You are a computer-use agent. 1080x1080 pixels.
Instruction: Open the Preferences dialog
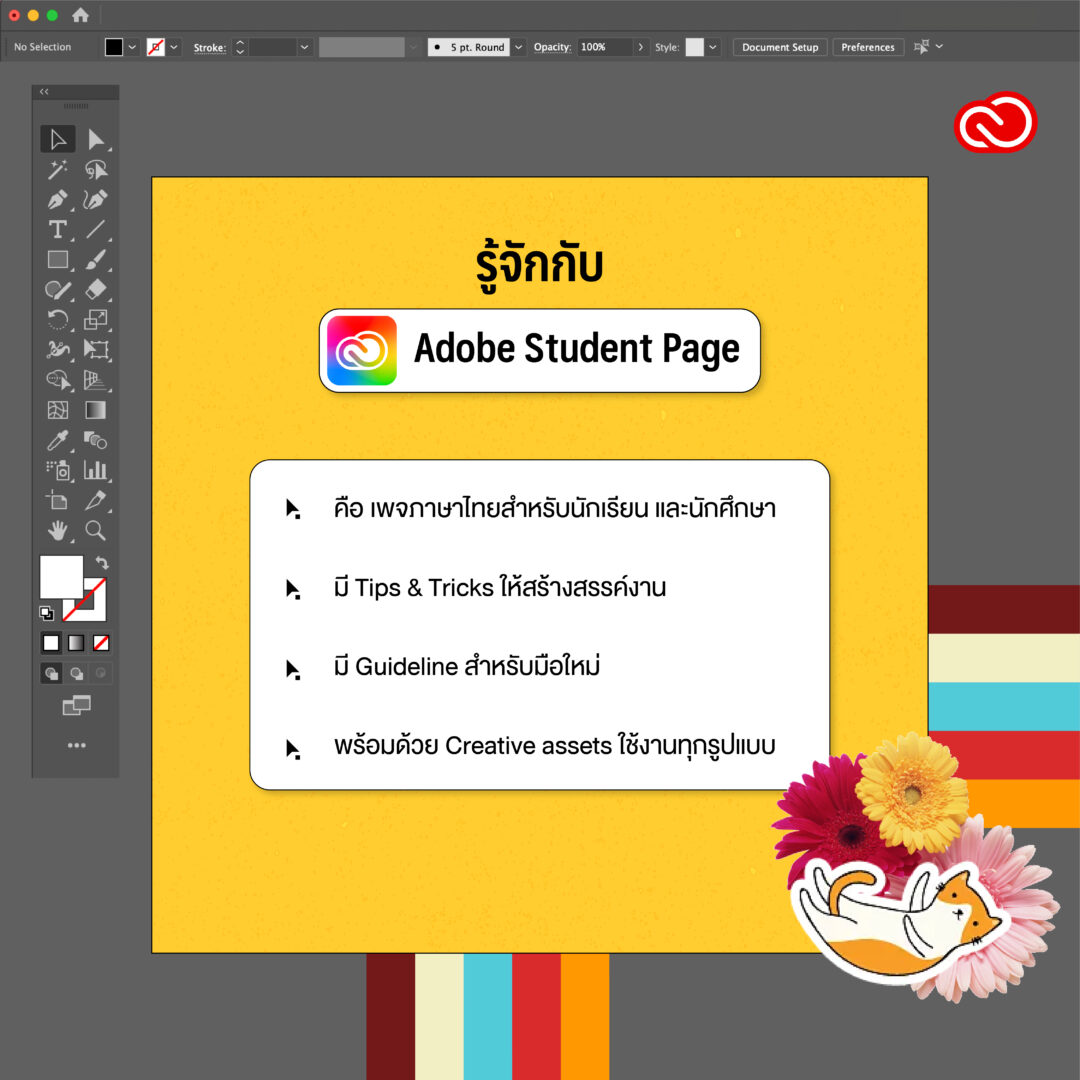867,47
